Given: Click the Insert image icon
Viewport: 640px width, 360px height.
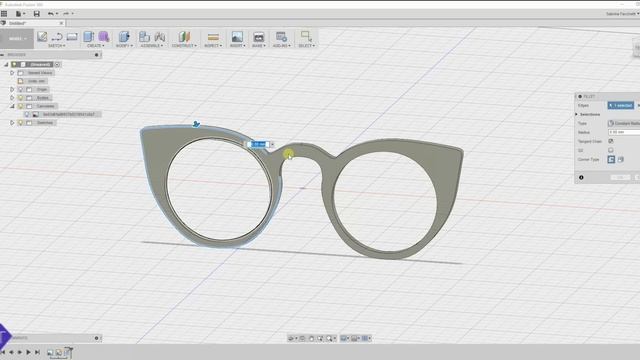Looking at the screenshot, I should [x=237, y=37].
